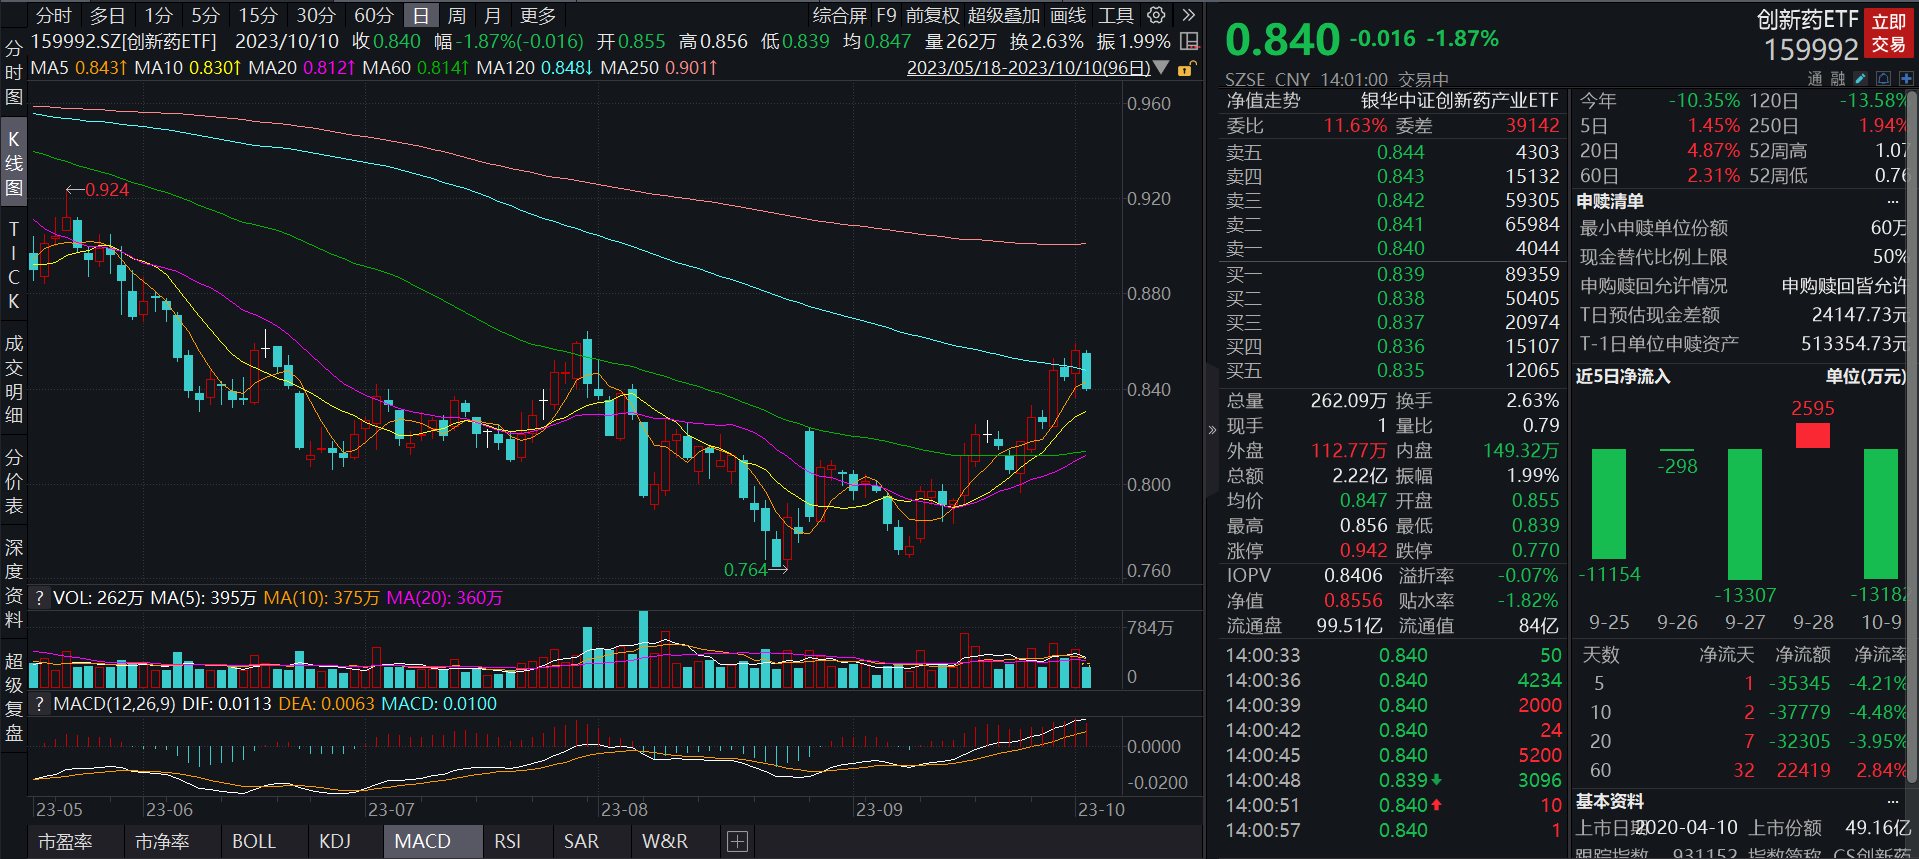Select the 5分 period
The height and width of the screenshot is (859, 1919).
pyautogui.click(x=205, y=15)
